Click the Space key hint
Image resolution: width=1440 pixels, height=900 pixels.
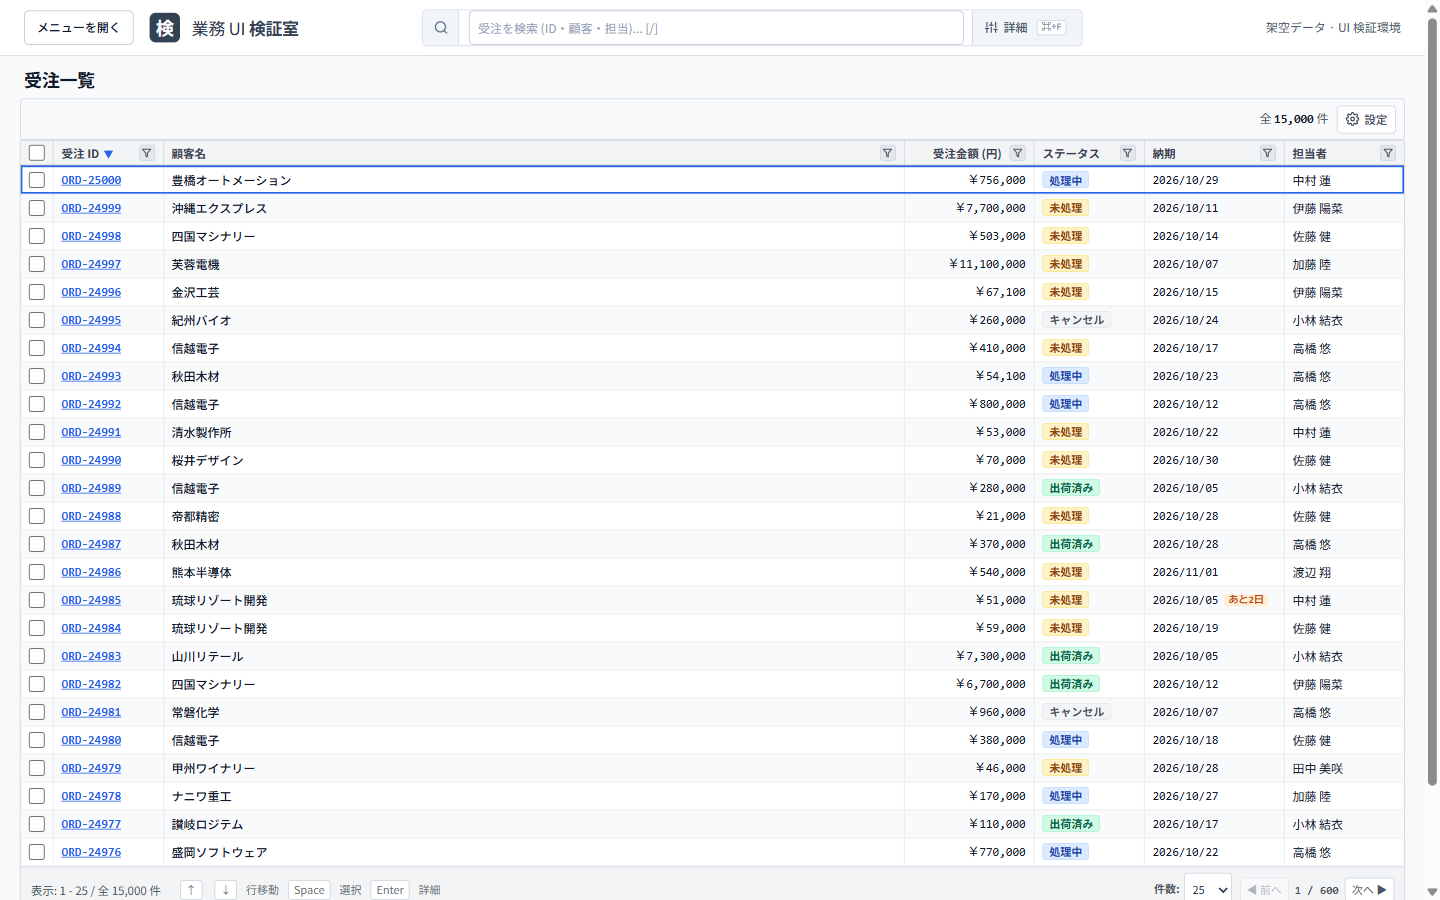click(x=309, y=890)
